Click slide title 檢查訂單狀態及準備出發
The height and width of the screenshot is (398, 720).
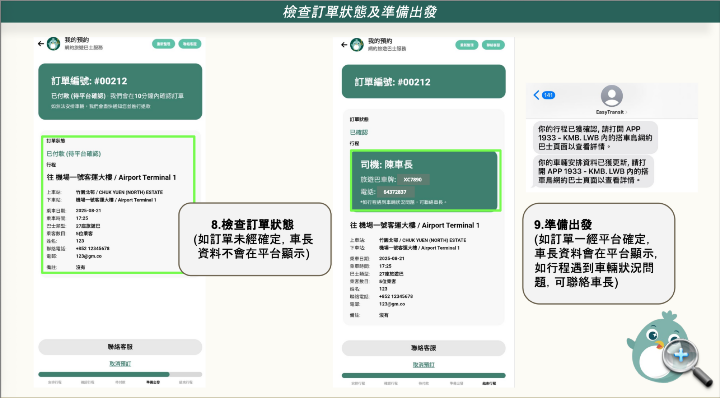(360, 11)
